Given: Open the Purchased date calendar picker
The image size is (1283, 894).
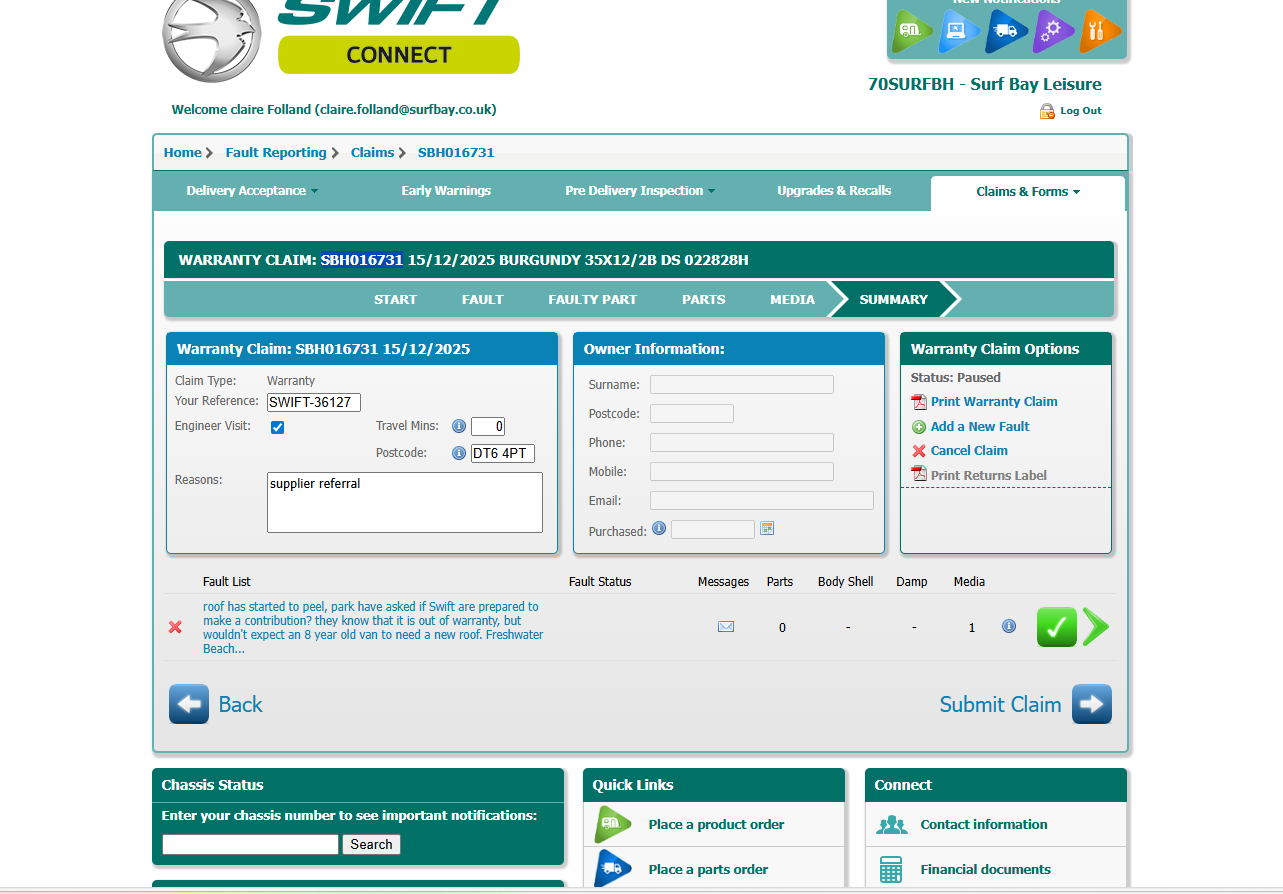Looking at the screenshot, I should click(767, 528).
